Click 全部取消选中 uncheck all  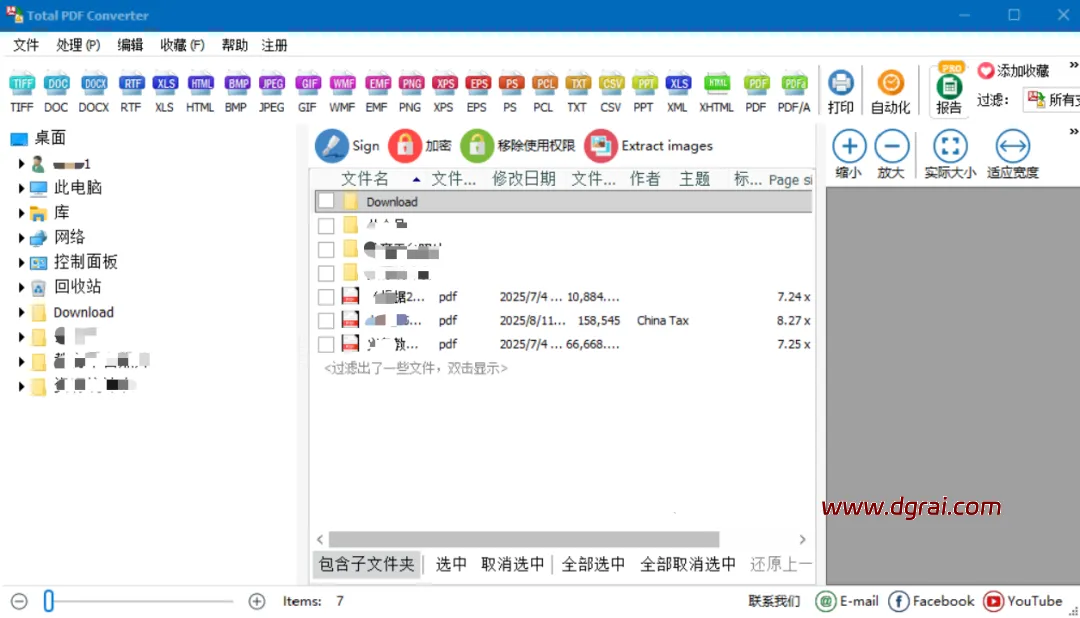[688, 564]
